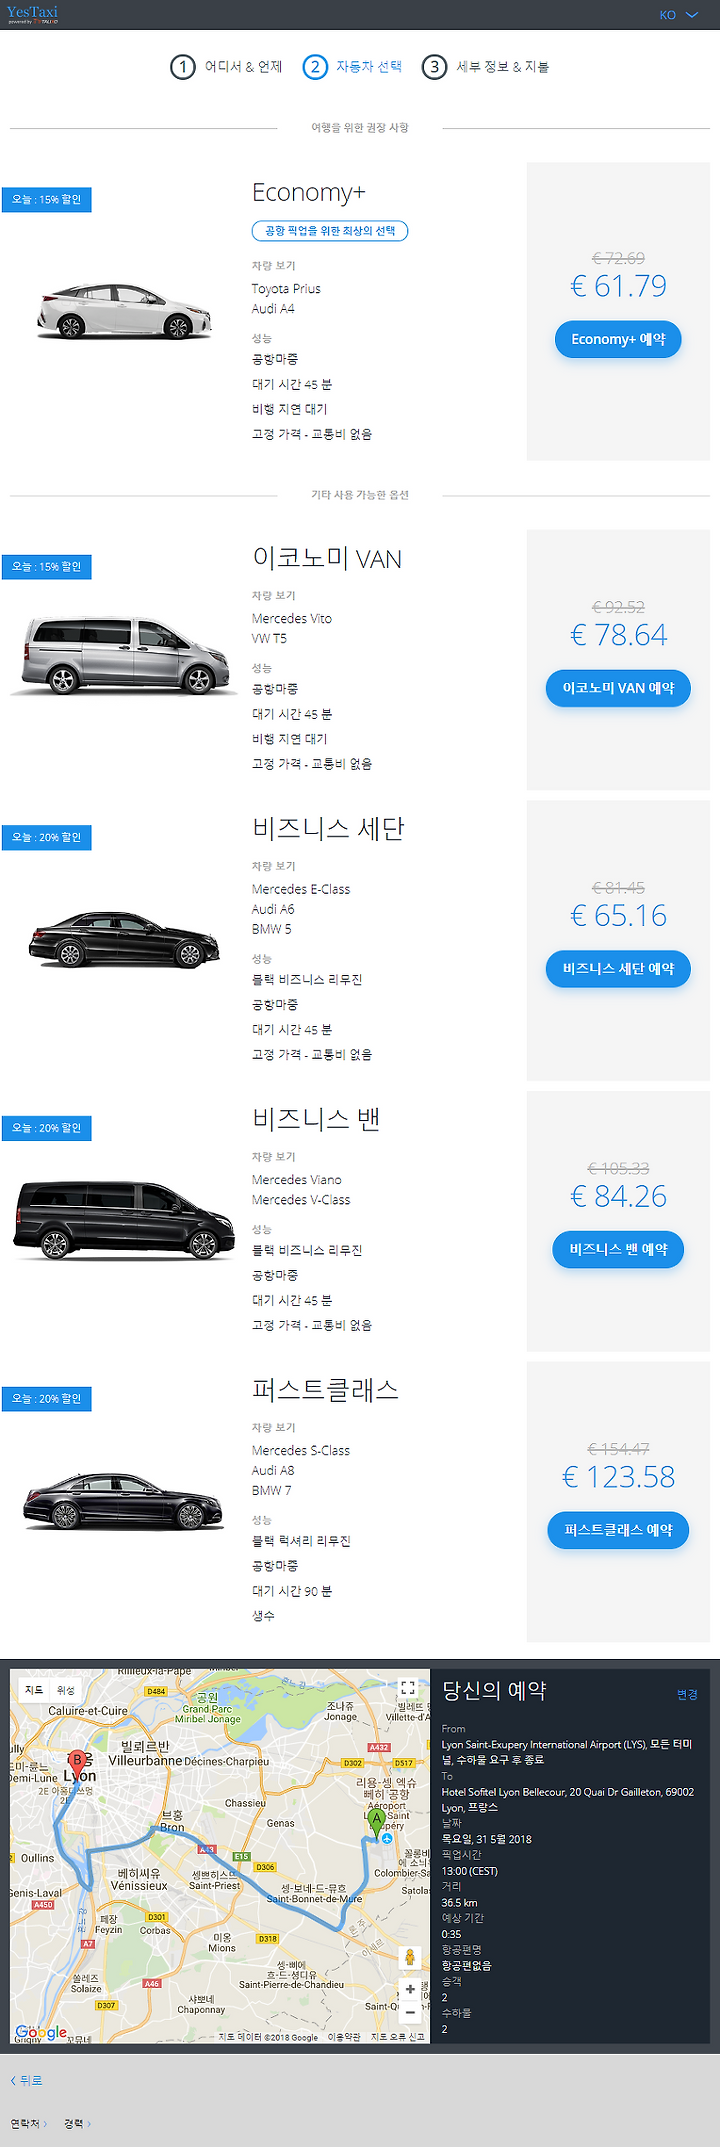Switch map to 지도 view

tap(35, 1690)
